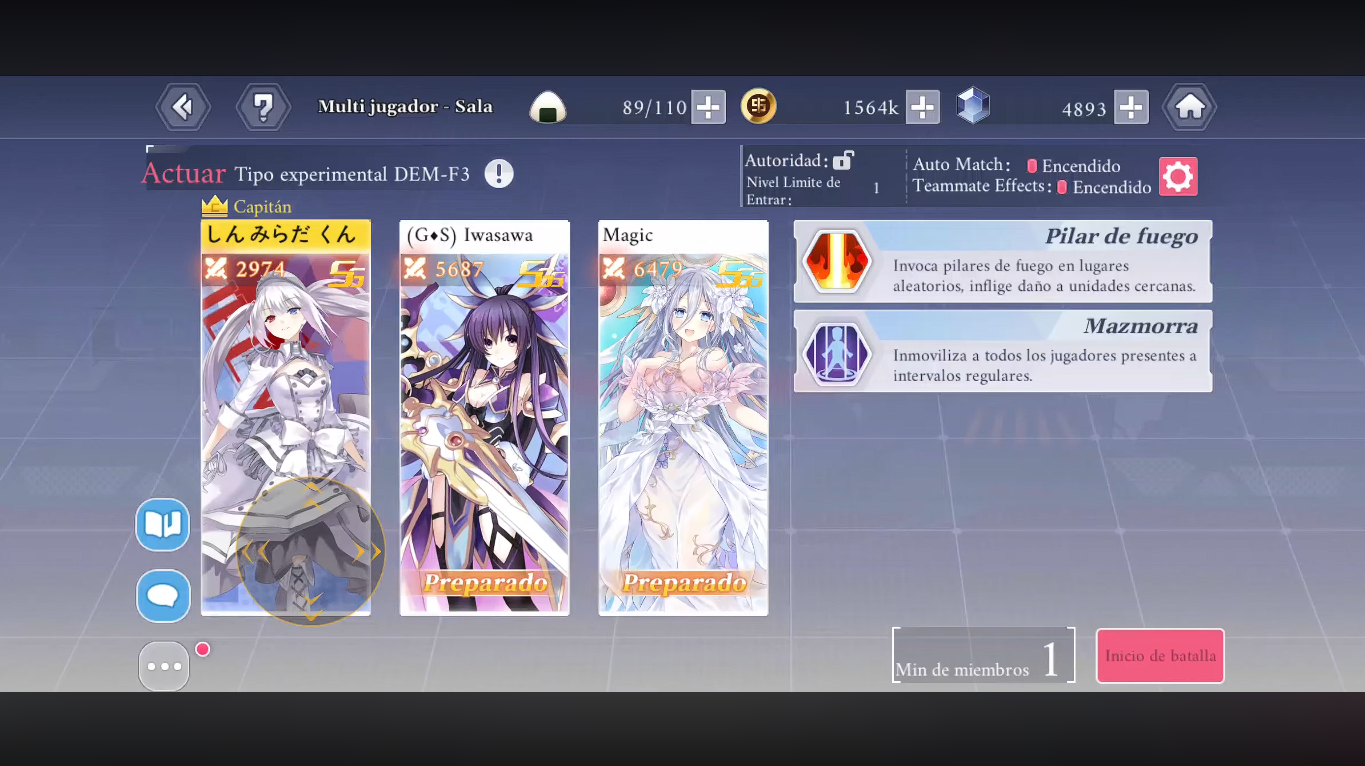Select the (G♦S) Iwasawa player card
Viewport: 1365px width, 766px height.
pyautogui.click(x=485, y=418)
